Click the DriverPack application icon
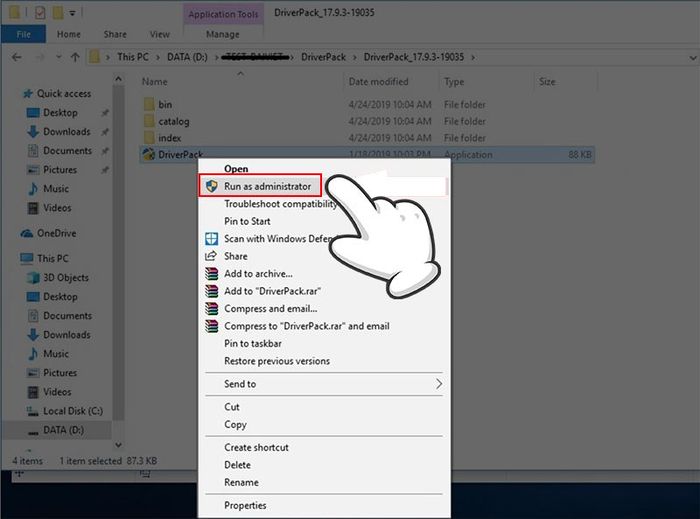The width and height of the screenshot is (700, 519). 148,154
